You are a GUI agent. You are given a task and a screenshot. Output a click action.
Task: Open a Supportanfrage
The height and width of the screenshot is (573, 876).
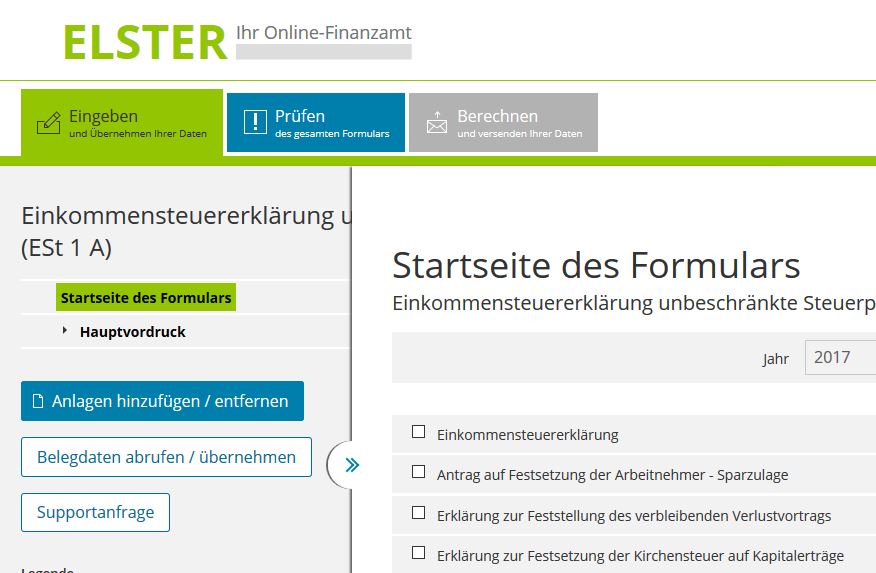95,512
